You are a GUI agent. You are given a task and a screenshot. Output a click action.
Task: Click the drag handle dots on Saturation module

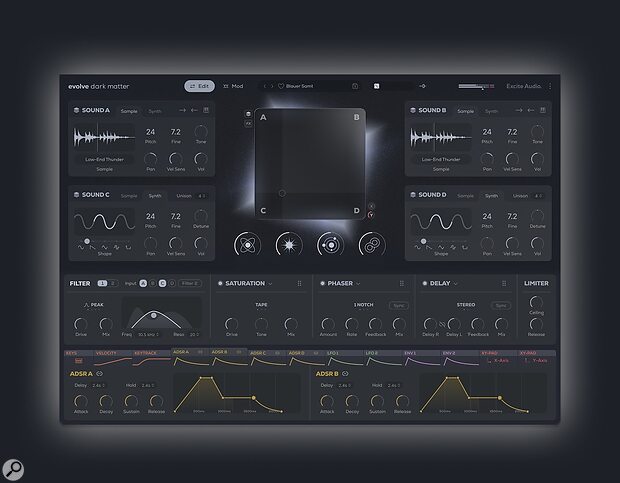[299, 283]
